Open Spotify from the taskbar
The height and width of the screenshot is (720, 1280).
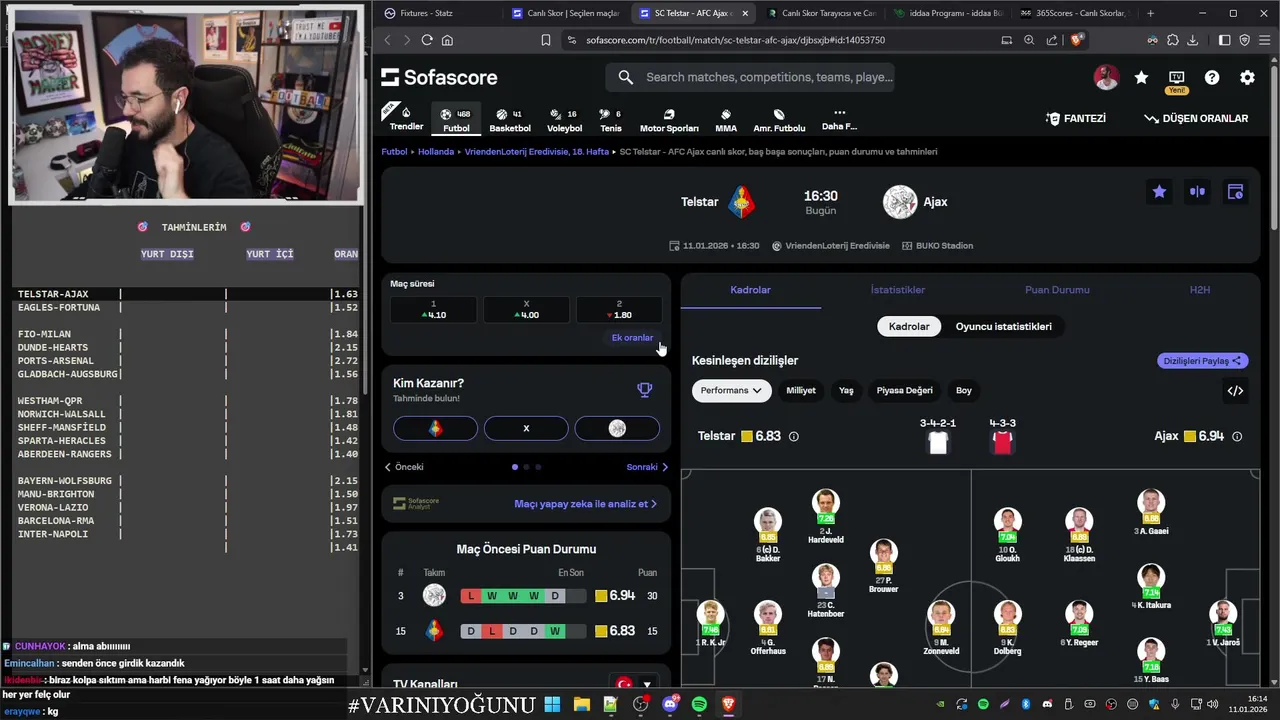[x=699, y=705]
